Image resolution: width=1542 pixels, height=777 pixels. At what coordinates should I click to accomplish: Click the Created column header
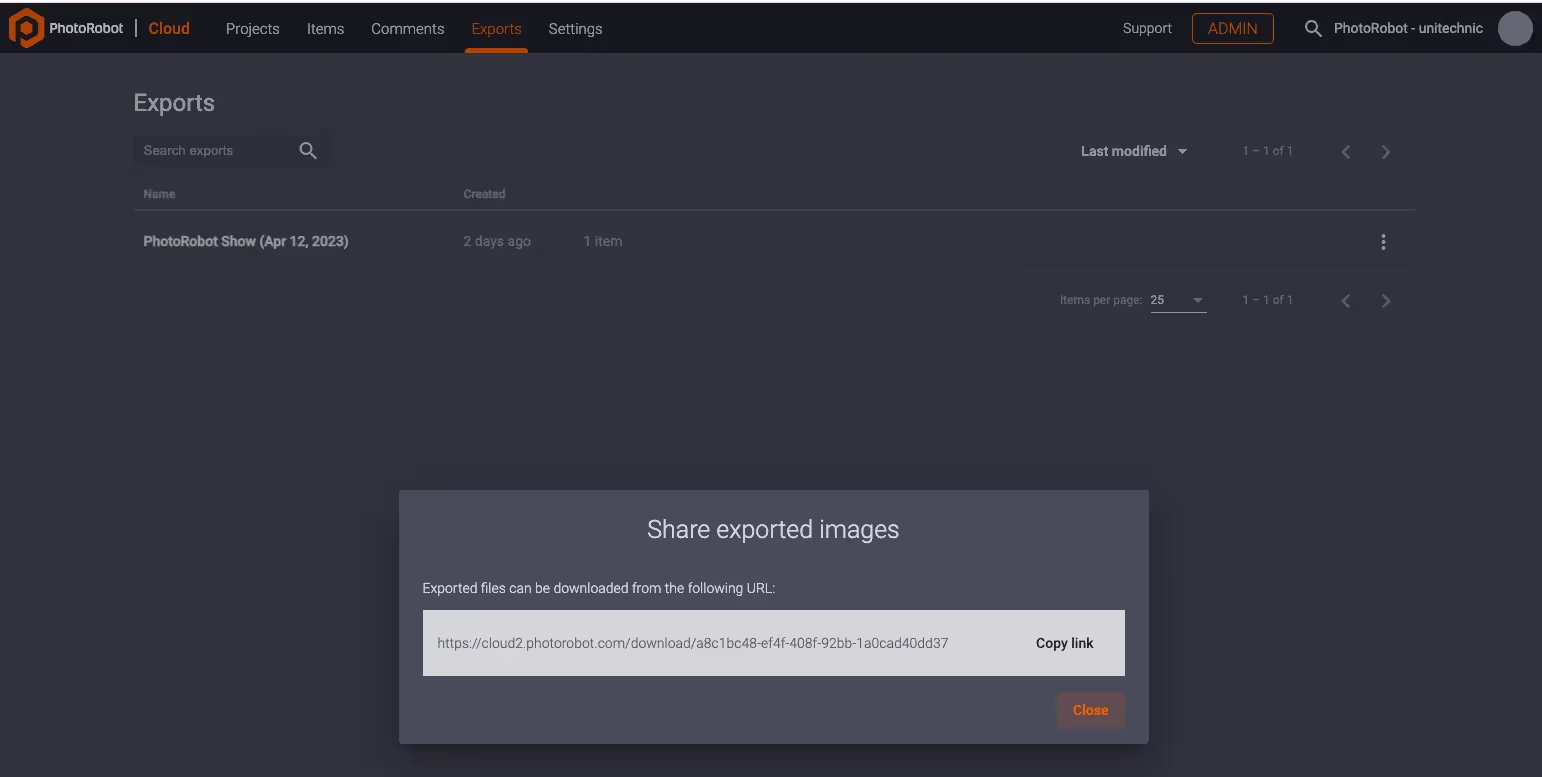click(484, 194)
